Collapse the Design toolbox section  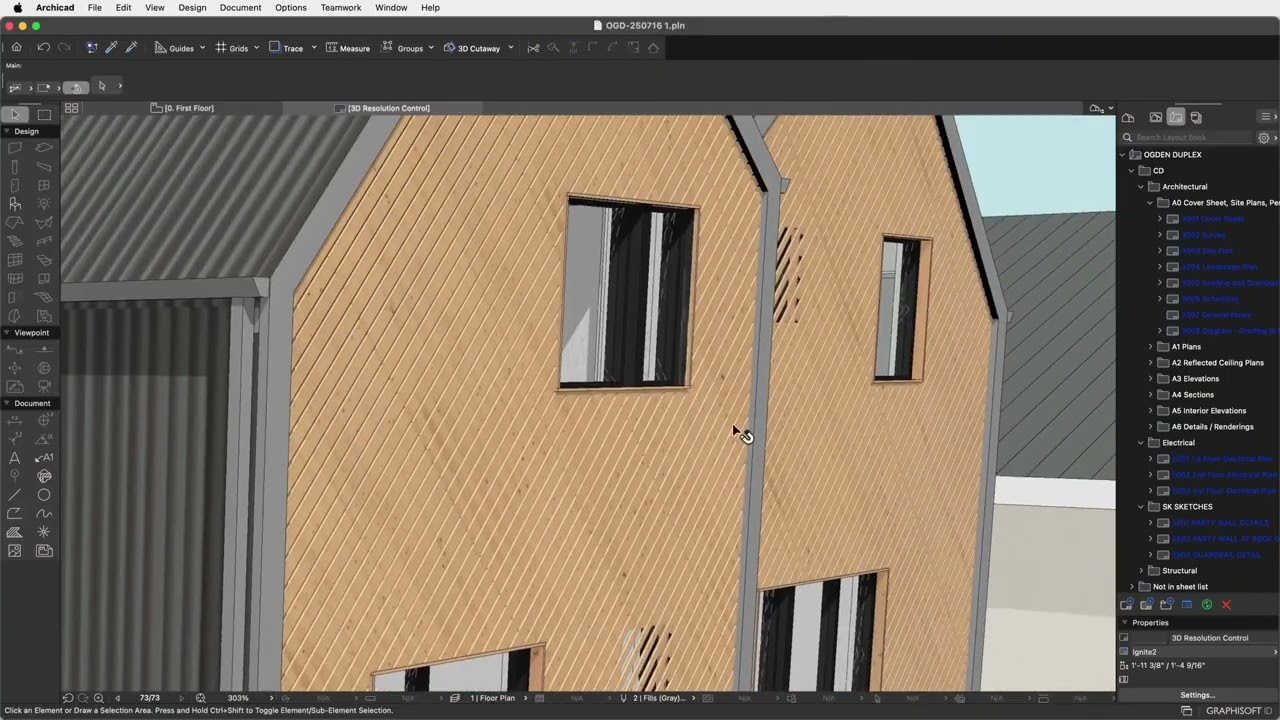tap(6, 131)
